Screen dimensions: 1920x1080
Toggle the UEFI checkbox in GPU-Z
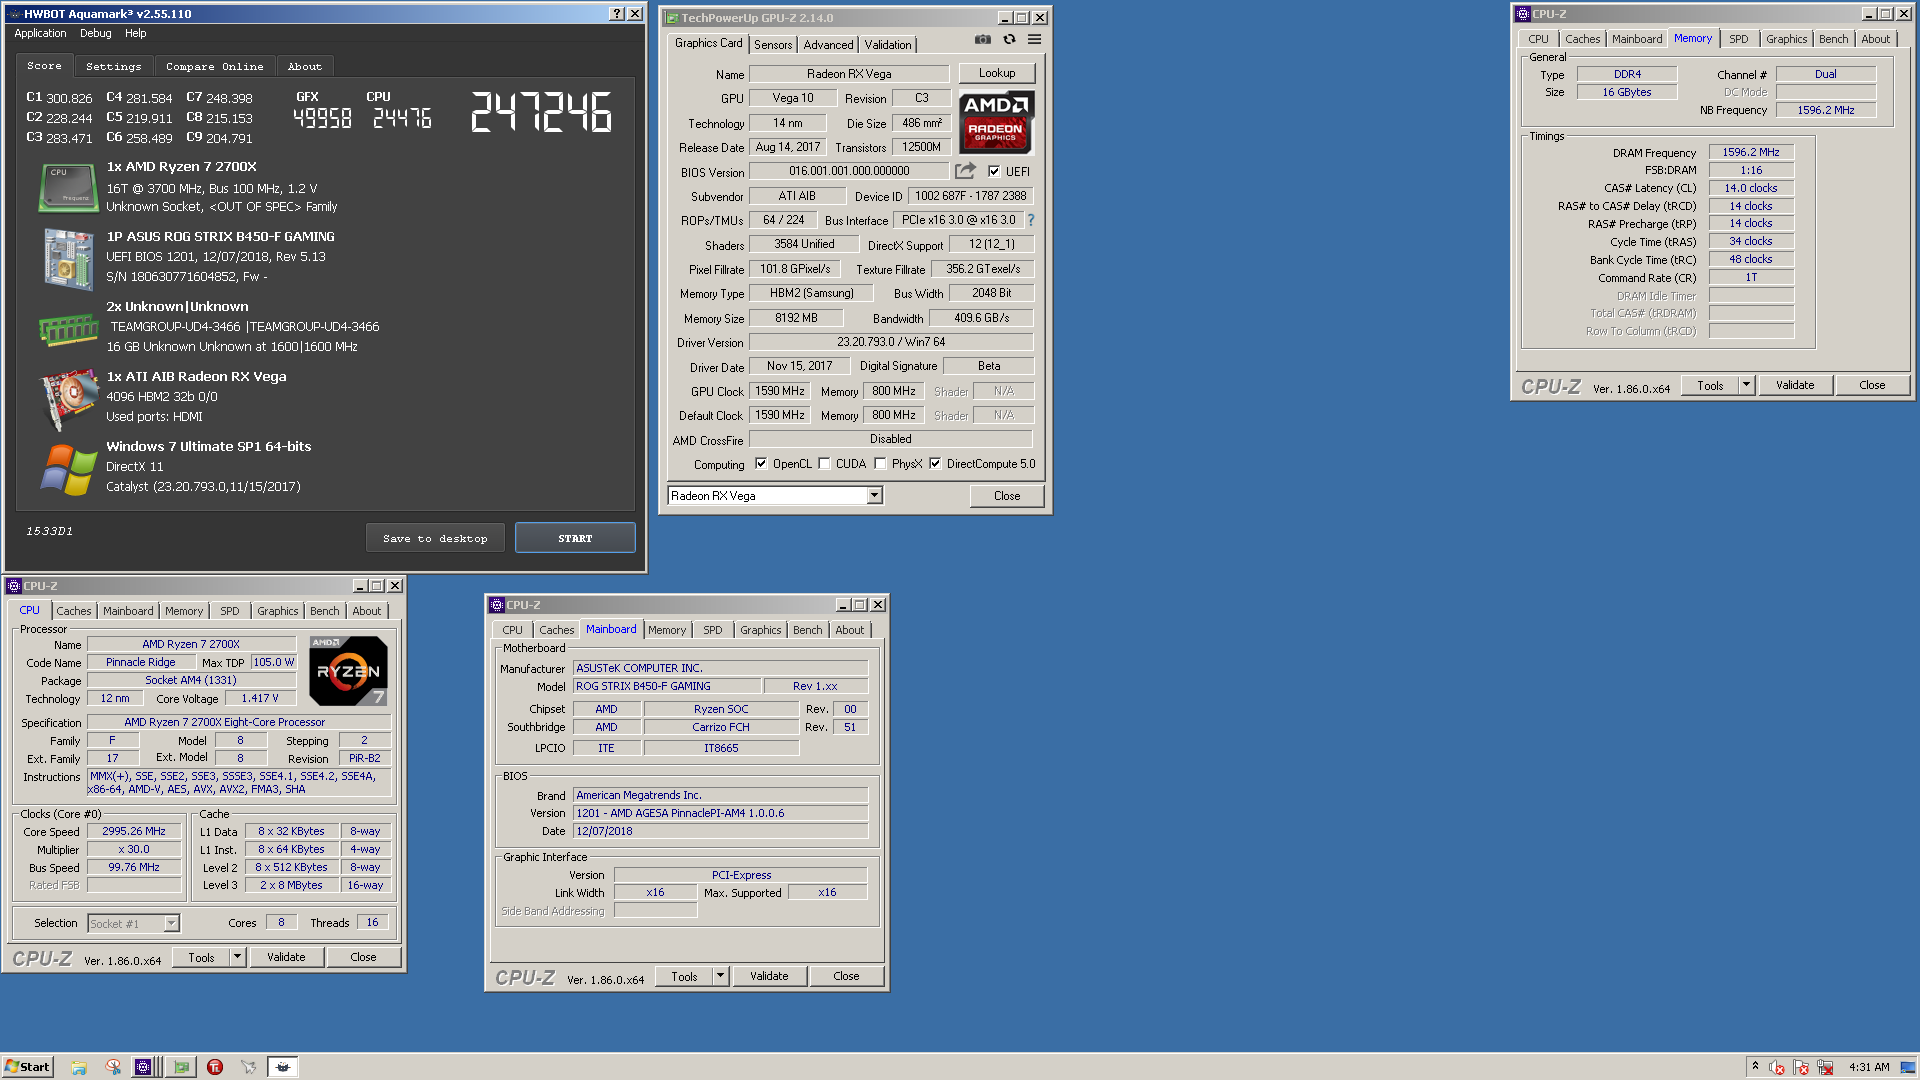[x=994, y=171]
